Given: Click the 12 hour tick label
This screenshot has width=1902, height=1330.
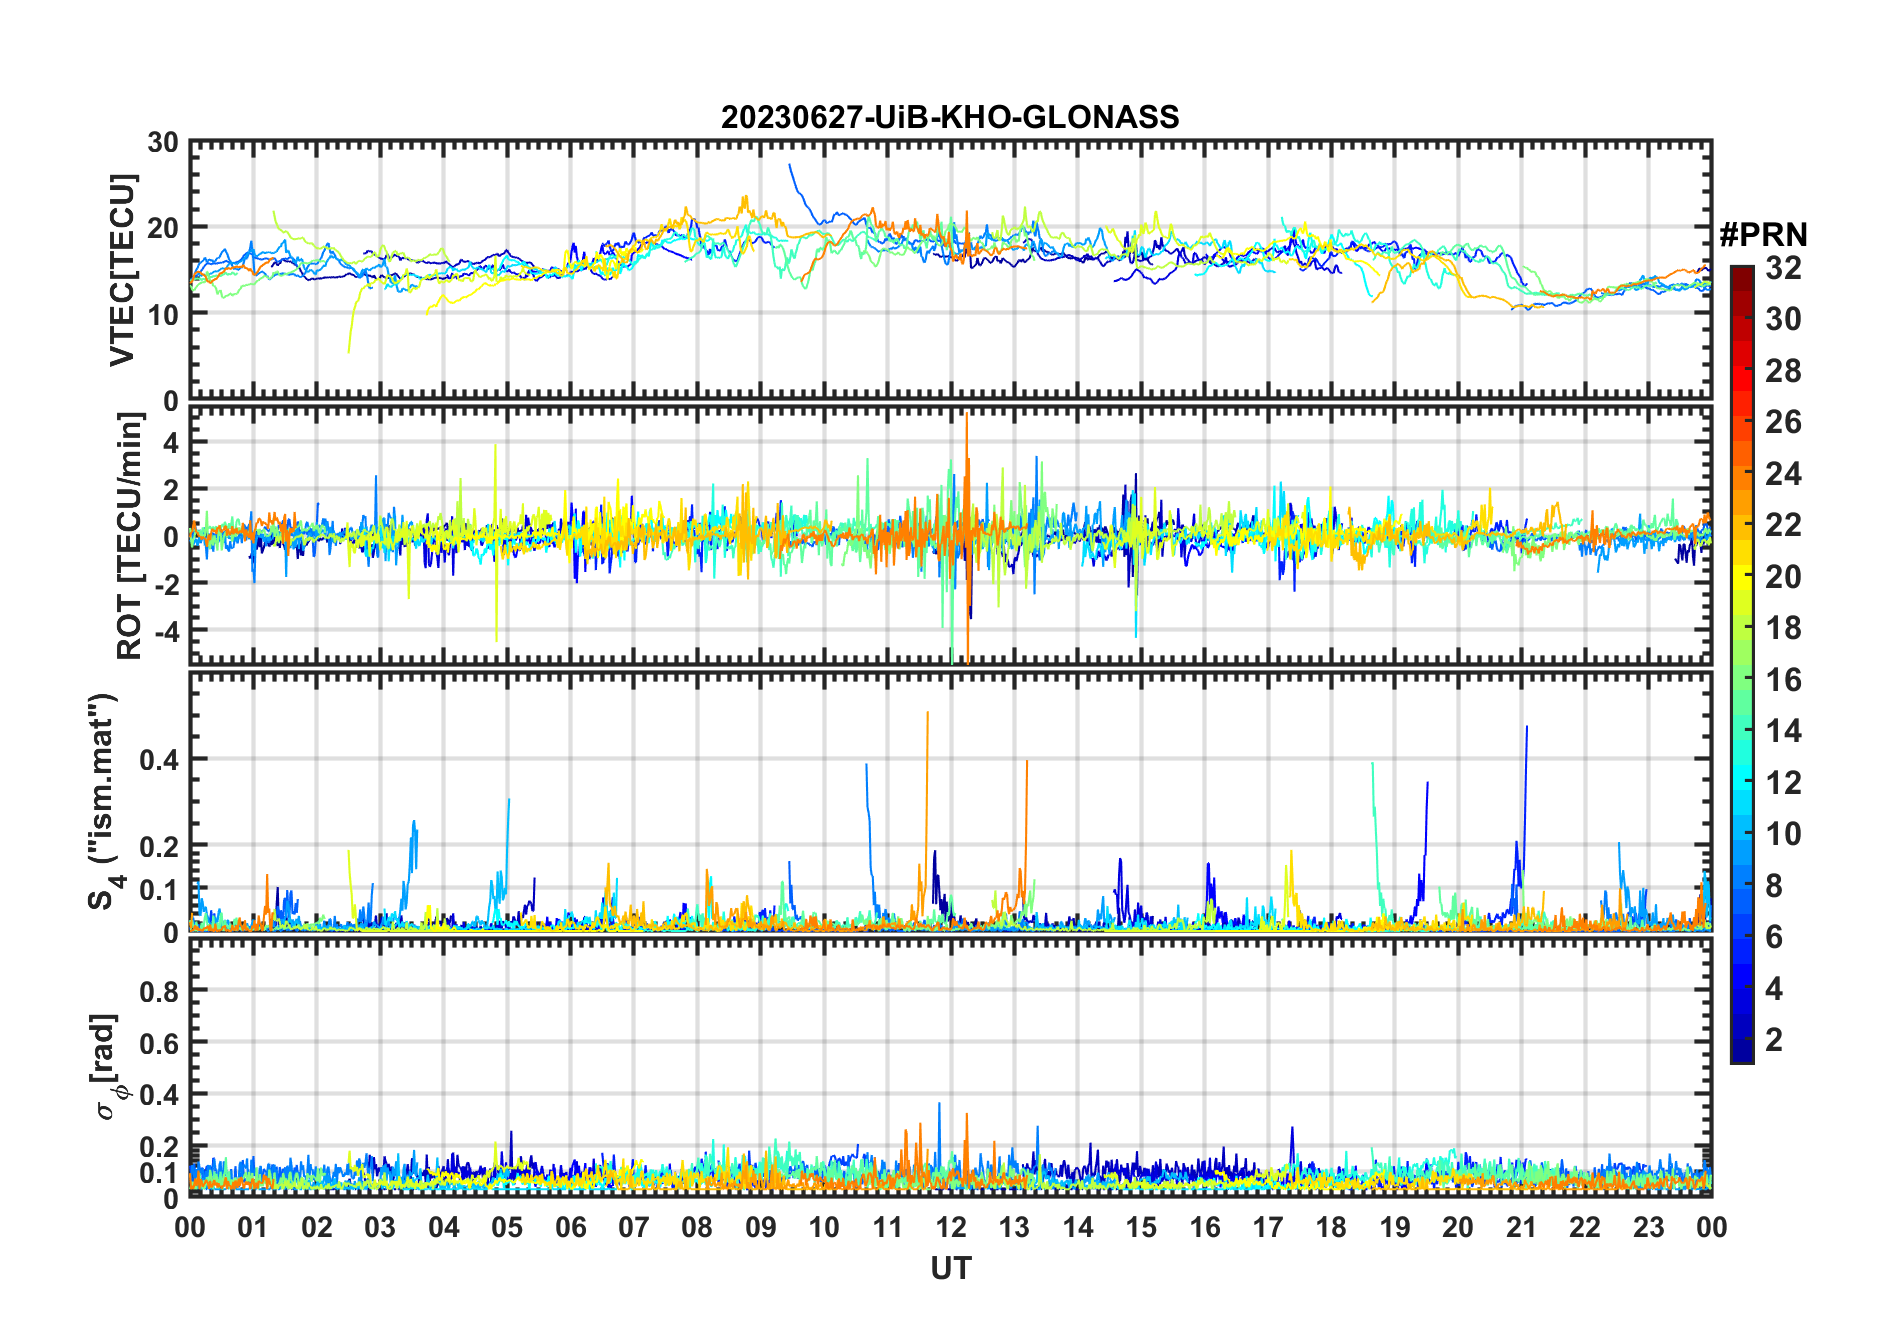Looking at the screenshot, I should pyautogui.click(x=950, y=1227).
